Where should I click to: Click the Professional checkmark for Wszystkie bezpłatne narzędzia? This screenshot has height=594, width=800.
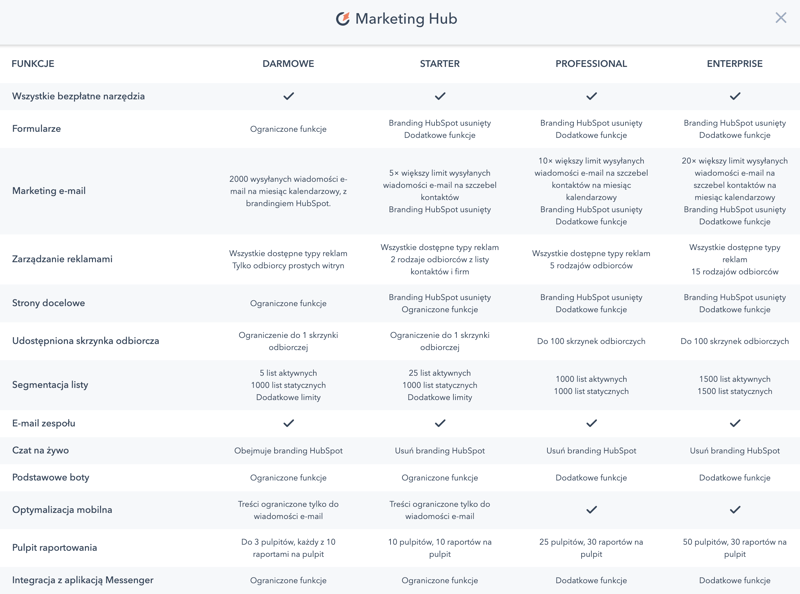pos(591,96)
